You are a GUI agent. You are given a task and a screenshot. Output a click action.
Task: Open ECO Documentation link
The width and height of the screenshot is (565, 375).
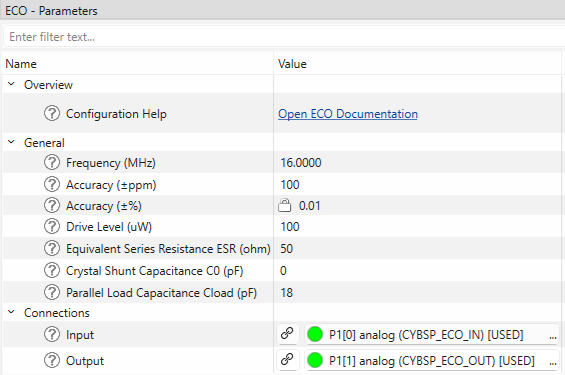[348, 114]
